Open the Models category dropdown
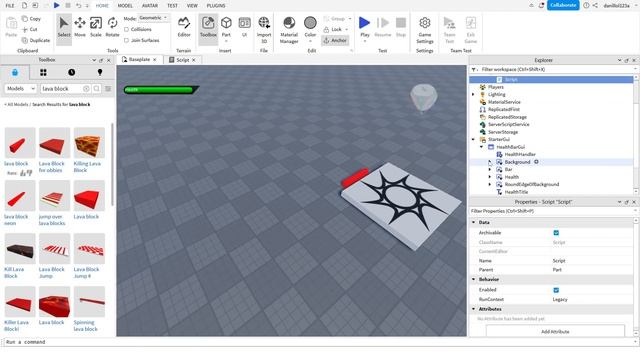 click(x=21, y=89)
